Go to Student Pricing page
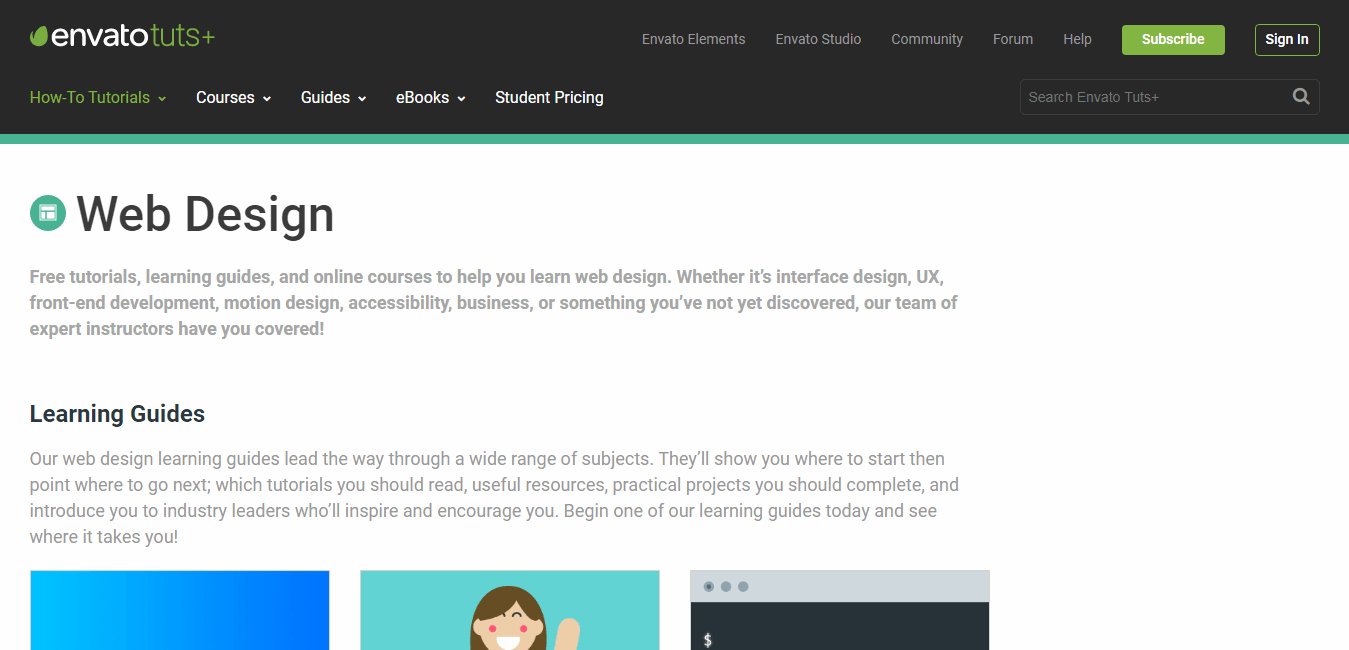The height and width of the screenshot is (650, 1349). coord(549,98)
